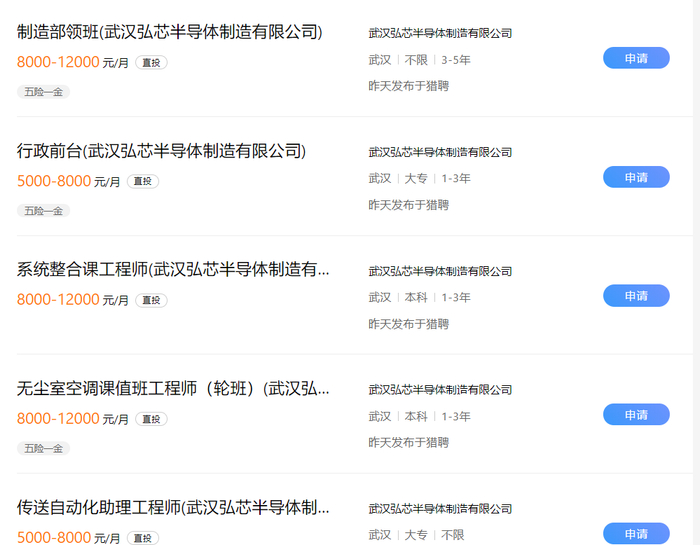Open company name link in 传送自动化助理工程师 row
Viewport: 700px width, 545px height.
(440, 508)
